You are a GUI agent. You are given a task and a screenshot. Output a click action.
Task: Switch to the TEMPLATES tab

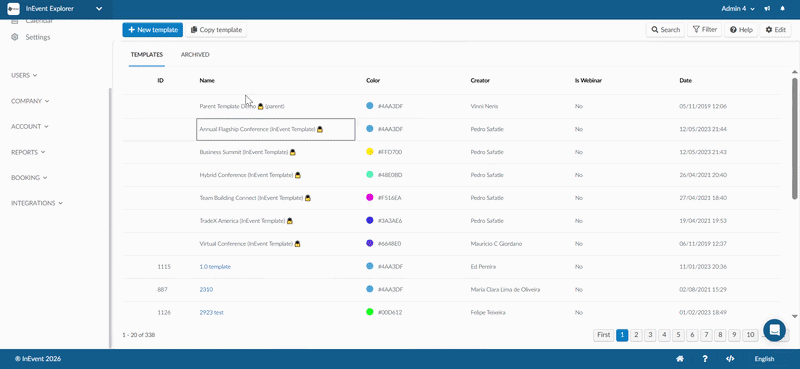pyautogui.click(x=146, y=55)
